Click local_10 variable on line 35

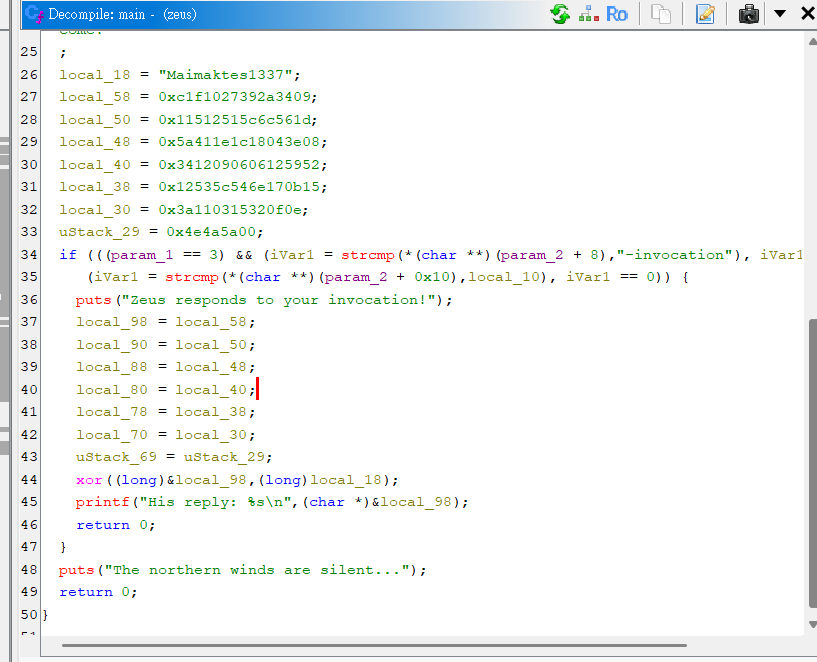tap(504, 277)
